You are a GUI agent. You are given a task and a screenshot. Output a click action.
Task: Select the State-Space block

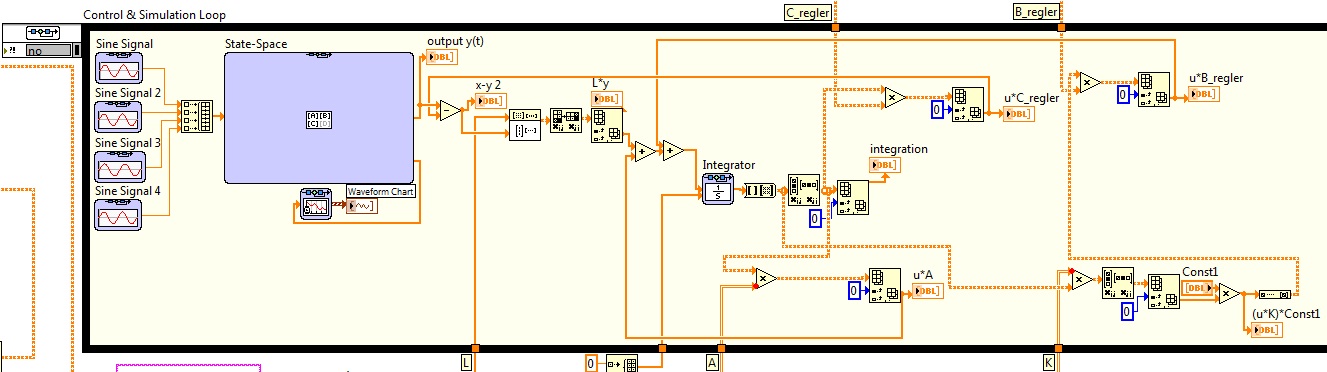pyautogui.click(x=319, y=118)
